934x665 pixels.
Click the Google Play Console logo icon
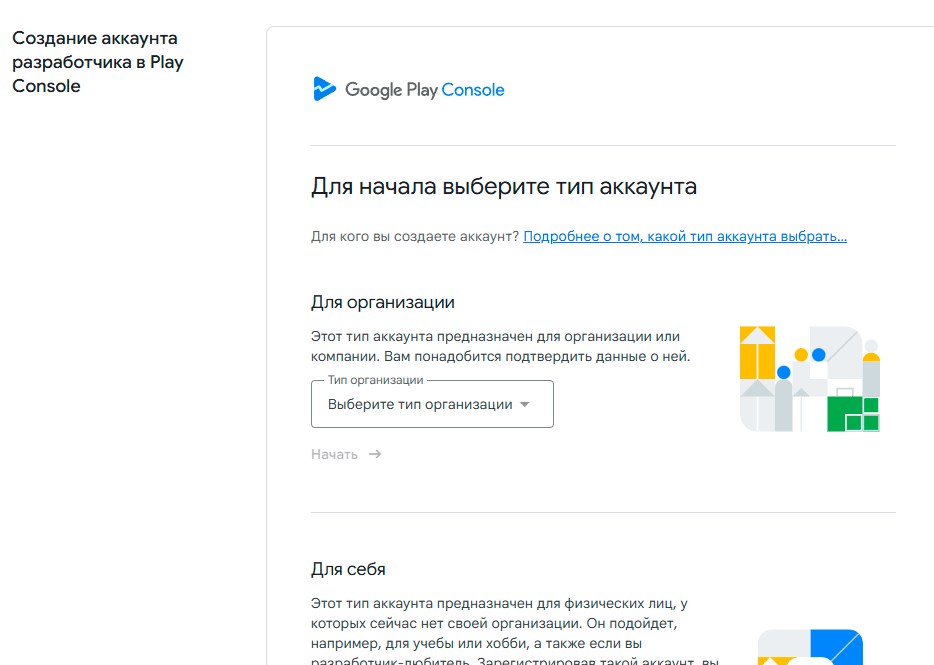pos(325,89)
